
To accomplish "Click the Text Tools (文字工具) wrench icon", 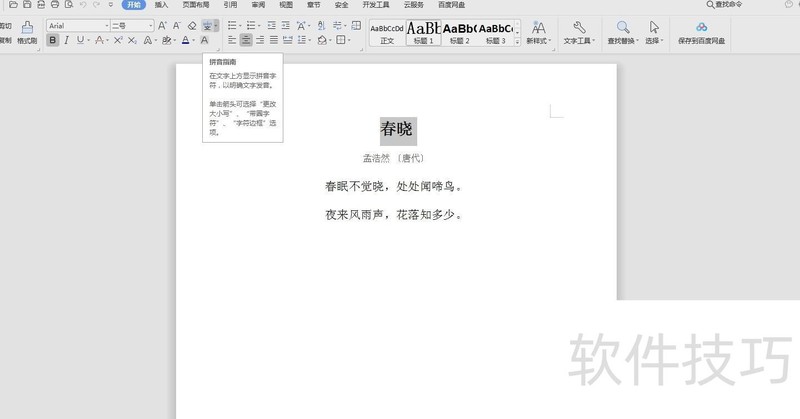I will pos(579,32).
